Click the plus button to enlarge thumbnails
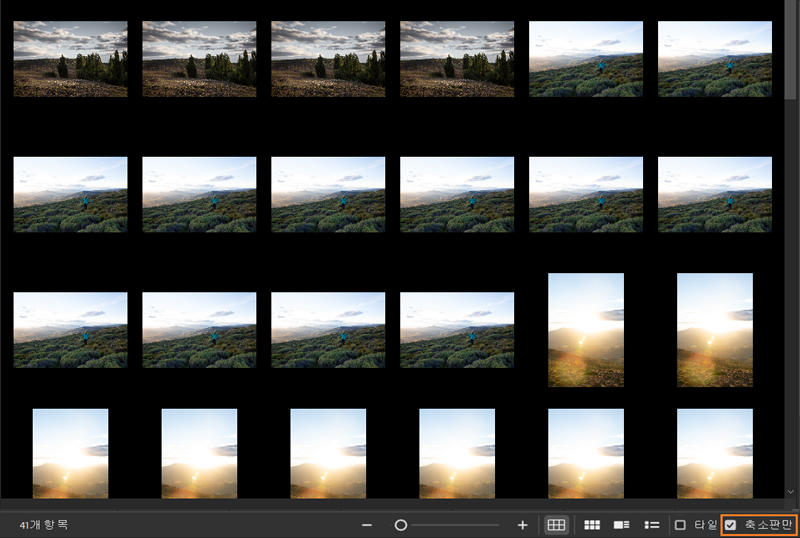Image resolution: width=800 pixels, height=538 pixels. (x=522, y=525)
